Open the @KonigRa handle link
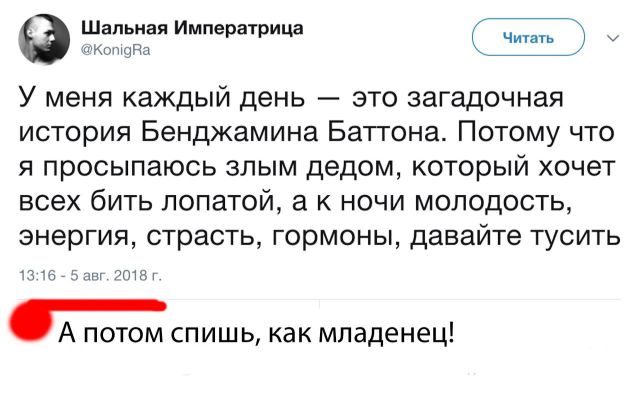 pyautogui.click(x=116, y=50)
